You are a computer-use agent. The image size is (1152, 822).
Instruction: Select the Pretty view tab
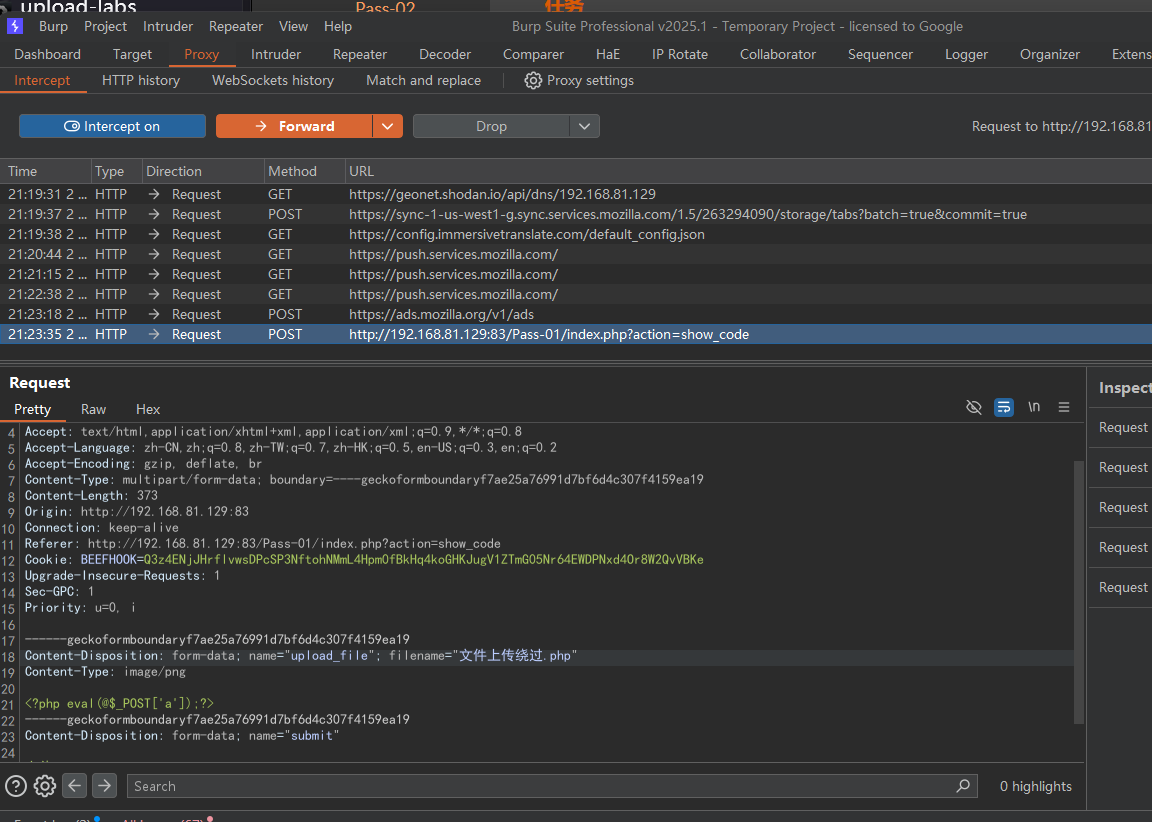pos(32,410)
